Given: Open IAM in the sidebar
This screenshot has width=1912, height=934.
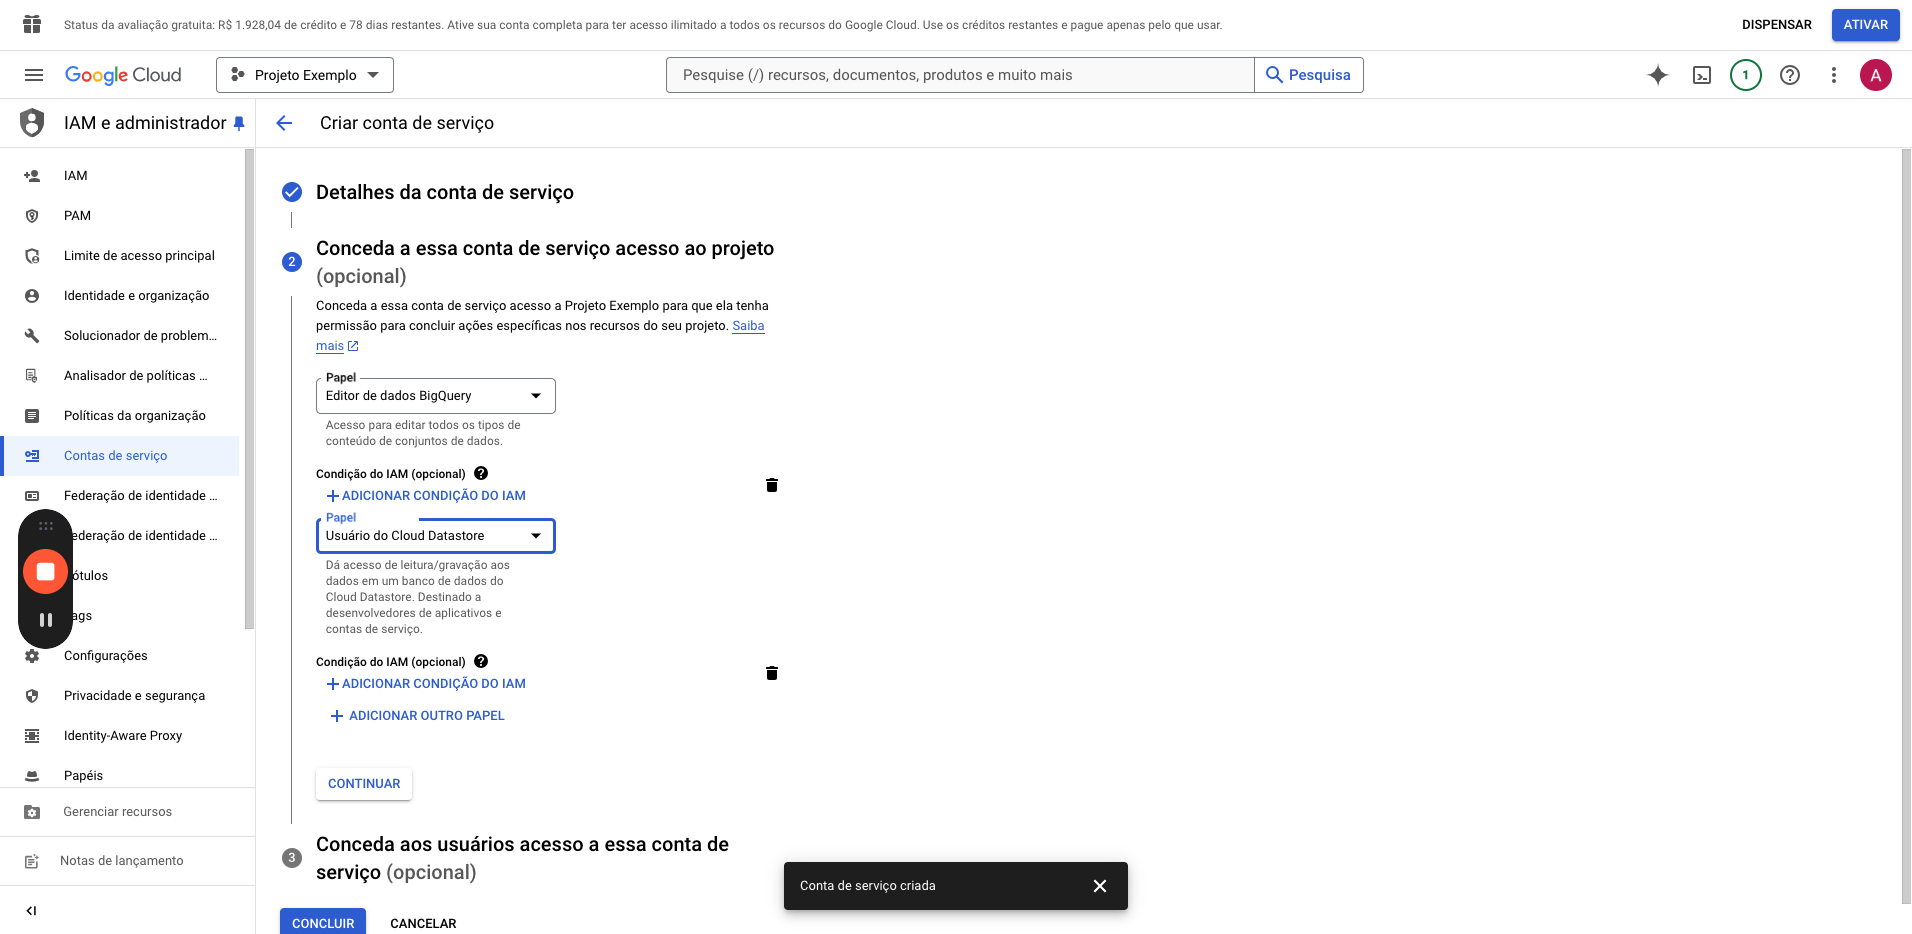Looking at the screenshot, I should click(x=120, y=176).
